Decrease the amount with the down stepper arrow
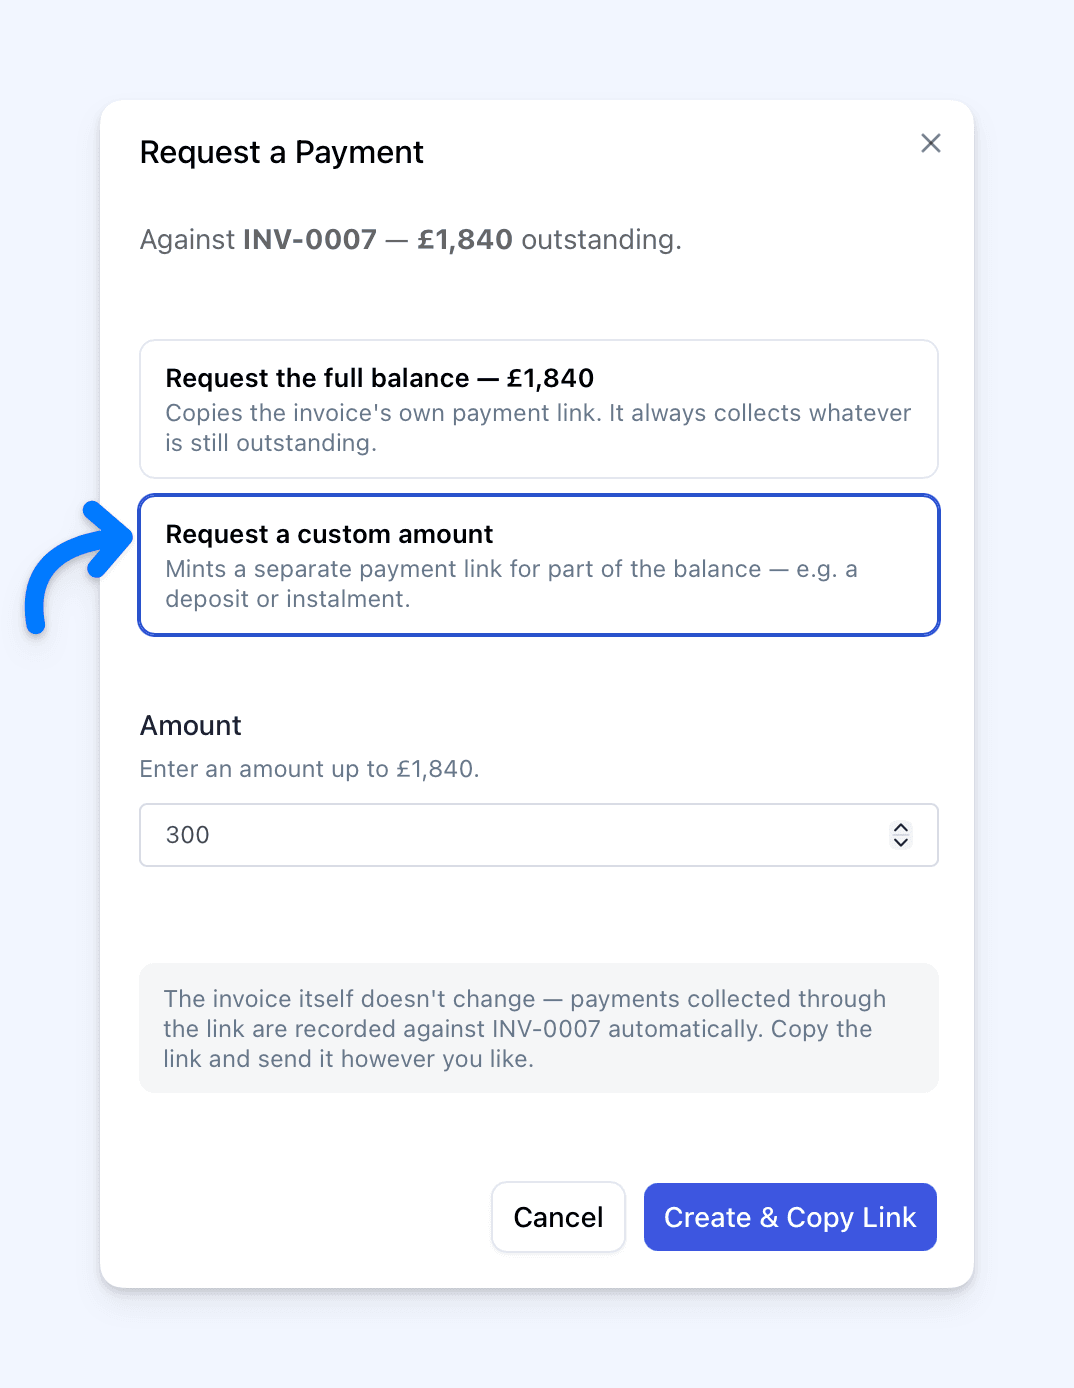This screenshot has width=1074, height=1388. click(x=901, y=842)
